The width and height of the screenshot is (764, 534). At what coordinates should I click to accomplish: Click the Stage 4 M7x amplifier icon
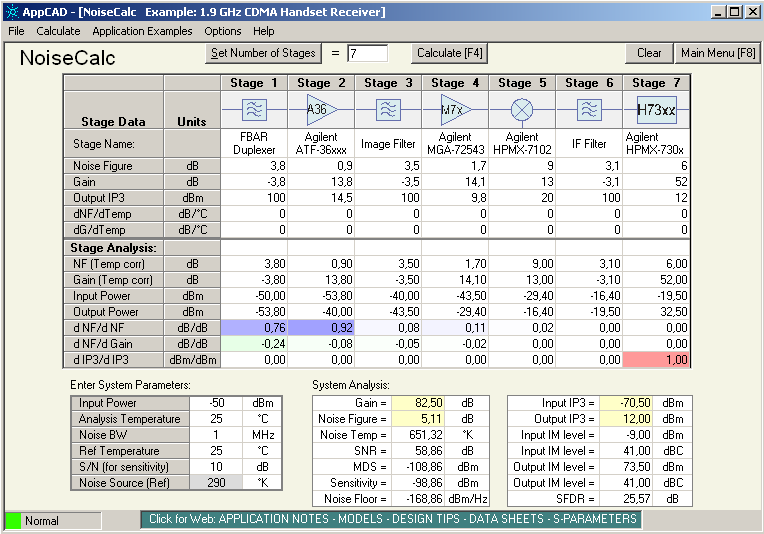click(x=455, y=110)
